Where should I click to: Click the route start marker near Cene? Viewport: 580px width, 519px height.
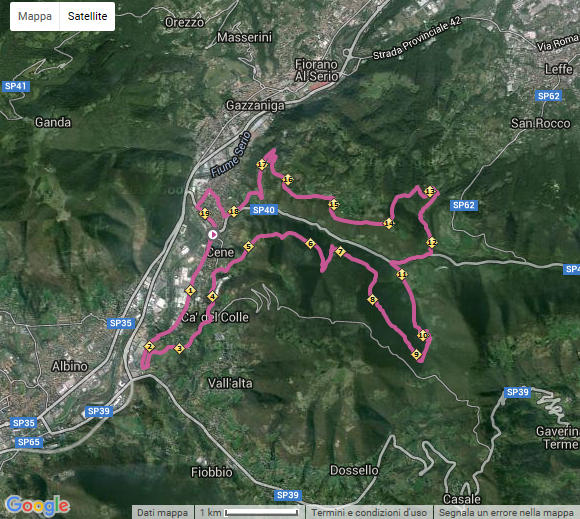tap(213, 235)
